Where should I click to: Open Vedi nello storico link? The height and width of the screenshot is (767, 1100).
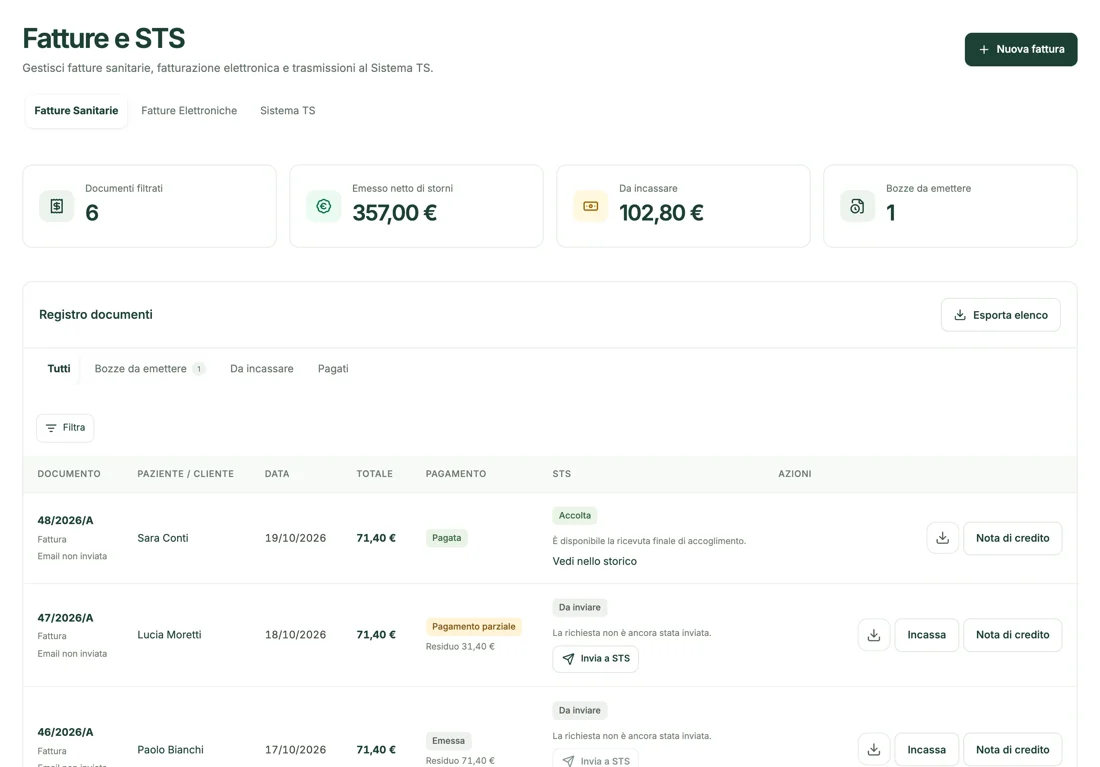click(x=595, y=561)
